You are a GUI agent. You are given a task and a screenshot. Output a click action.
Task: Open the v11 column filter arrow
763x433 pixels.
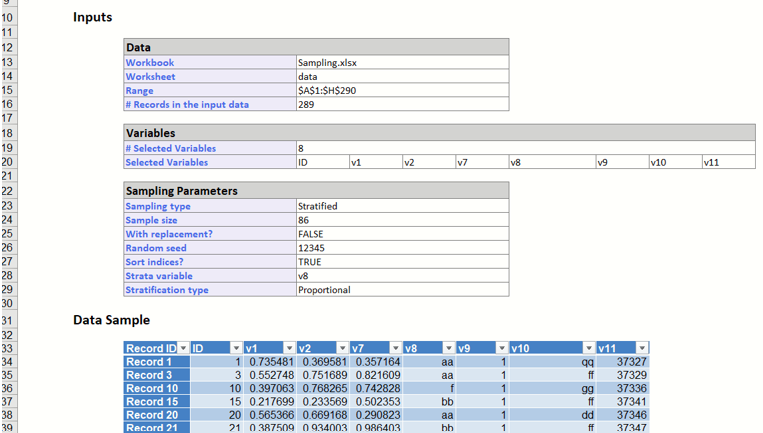(x=642, y=348)
